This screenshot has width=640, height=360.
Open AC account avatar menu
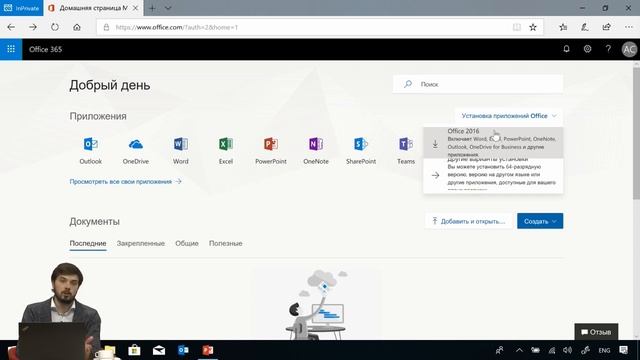(629, 49)
